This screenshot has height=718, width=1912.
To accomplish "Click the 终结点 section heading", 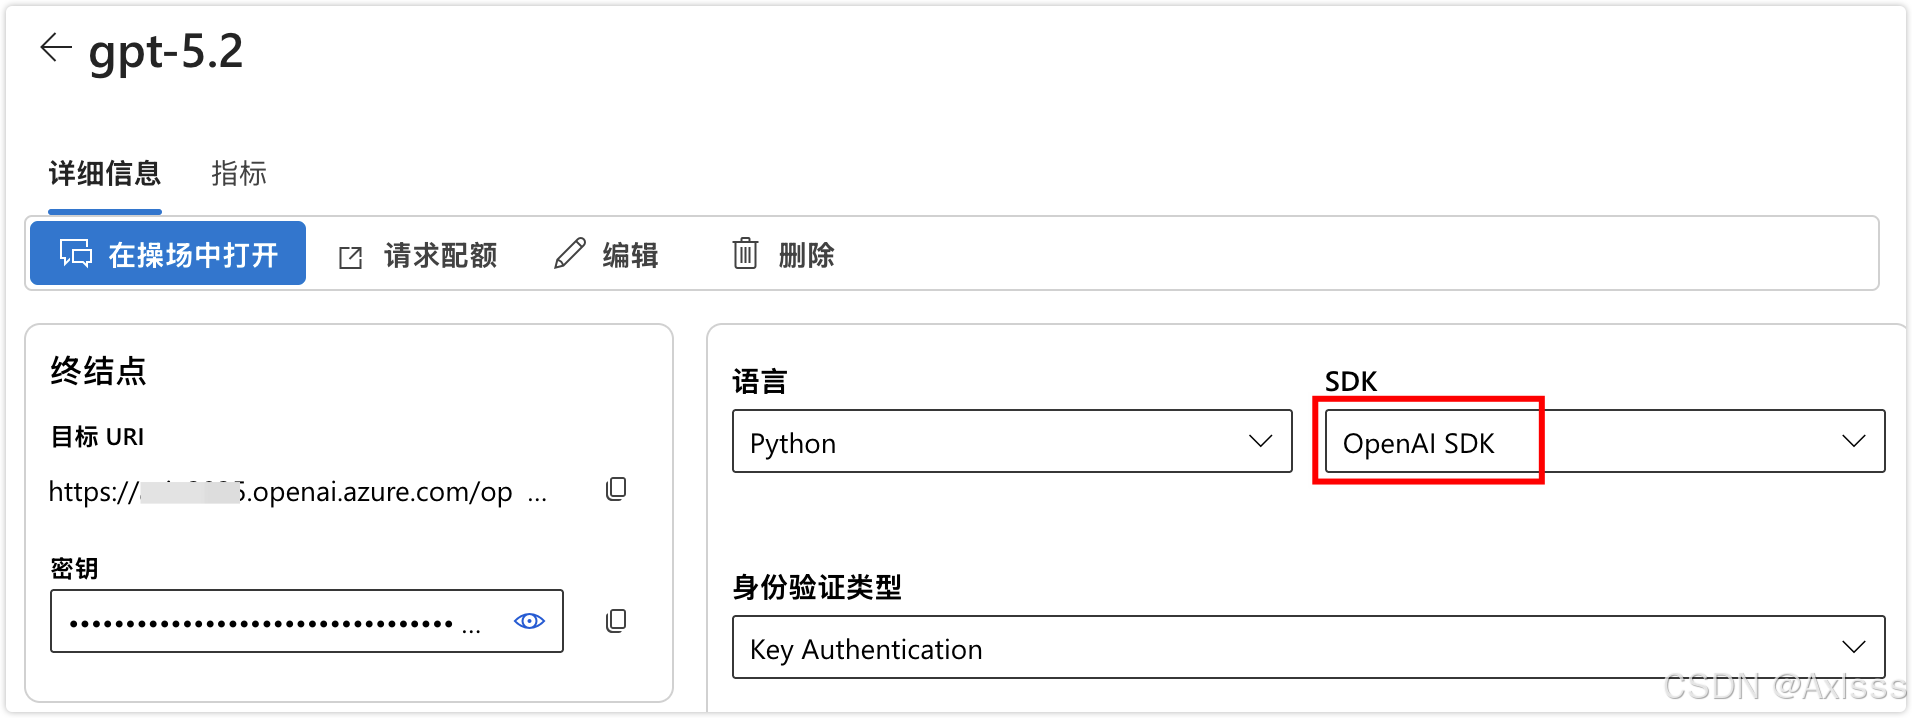I will point(98,371).
